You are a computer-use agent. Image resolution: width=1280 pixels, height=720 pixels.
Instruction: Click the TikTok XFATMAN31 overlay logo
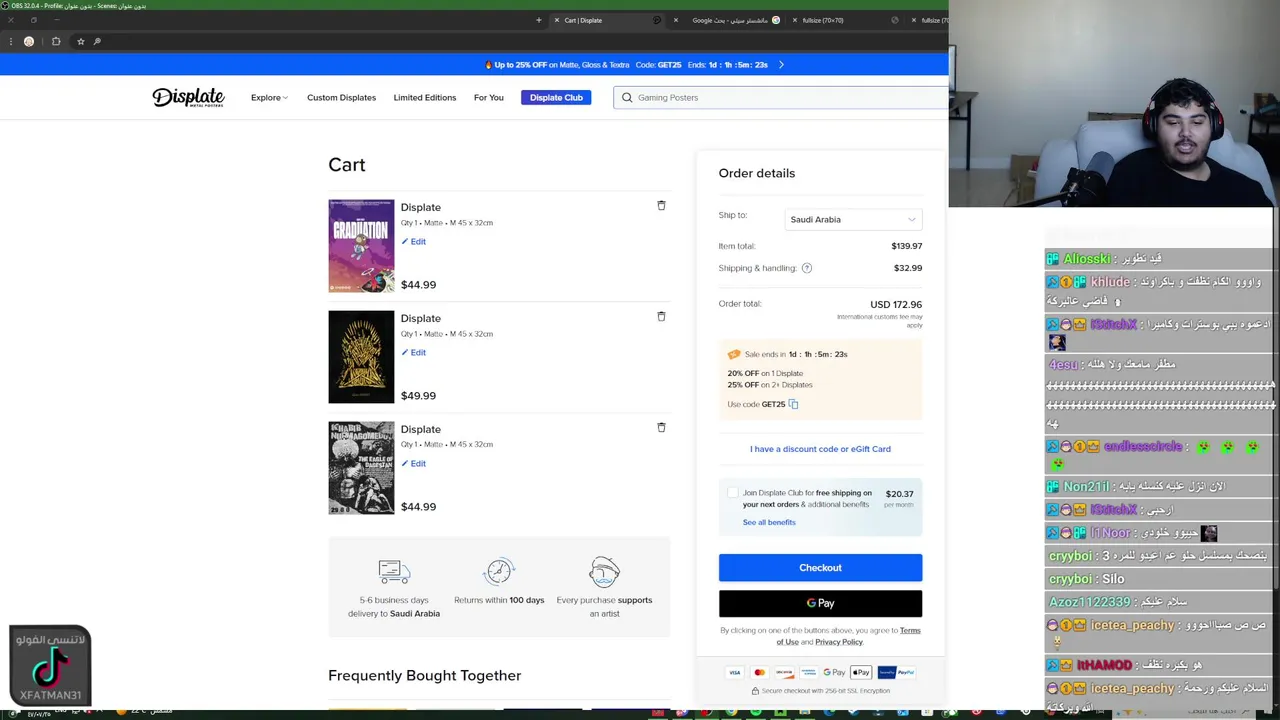pos(50,666)
